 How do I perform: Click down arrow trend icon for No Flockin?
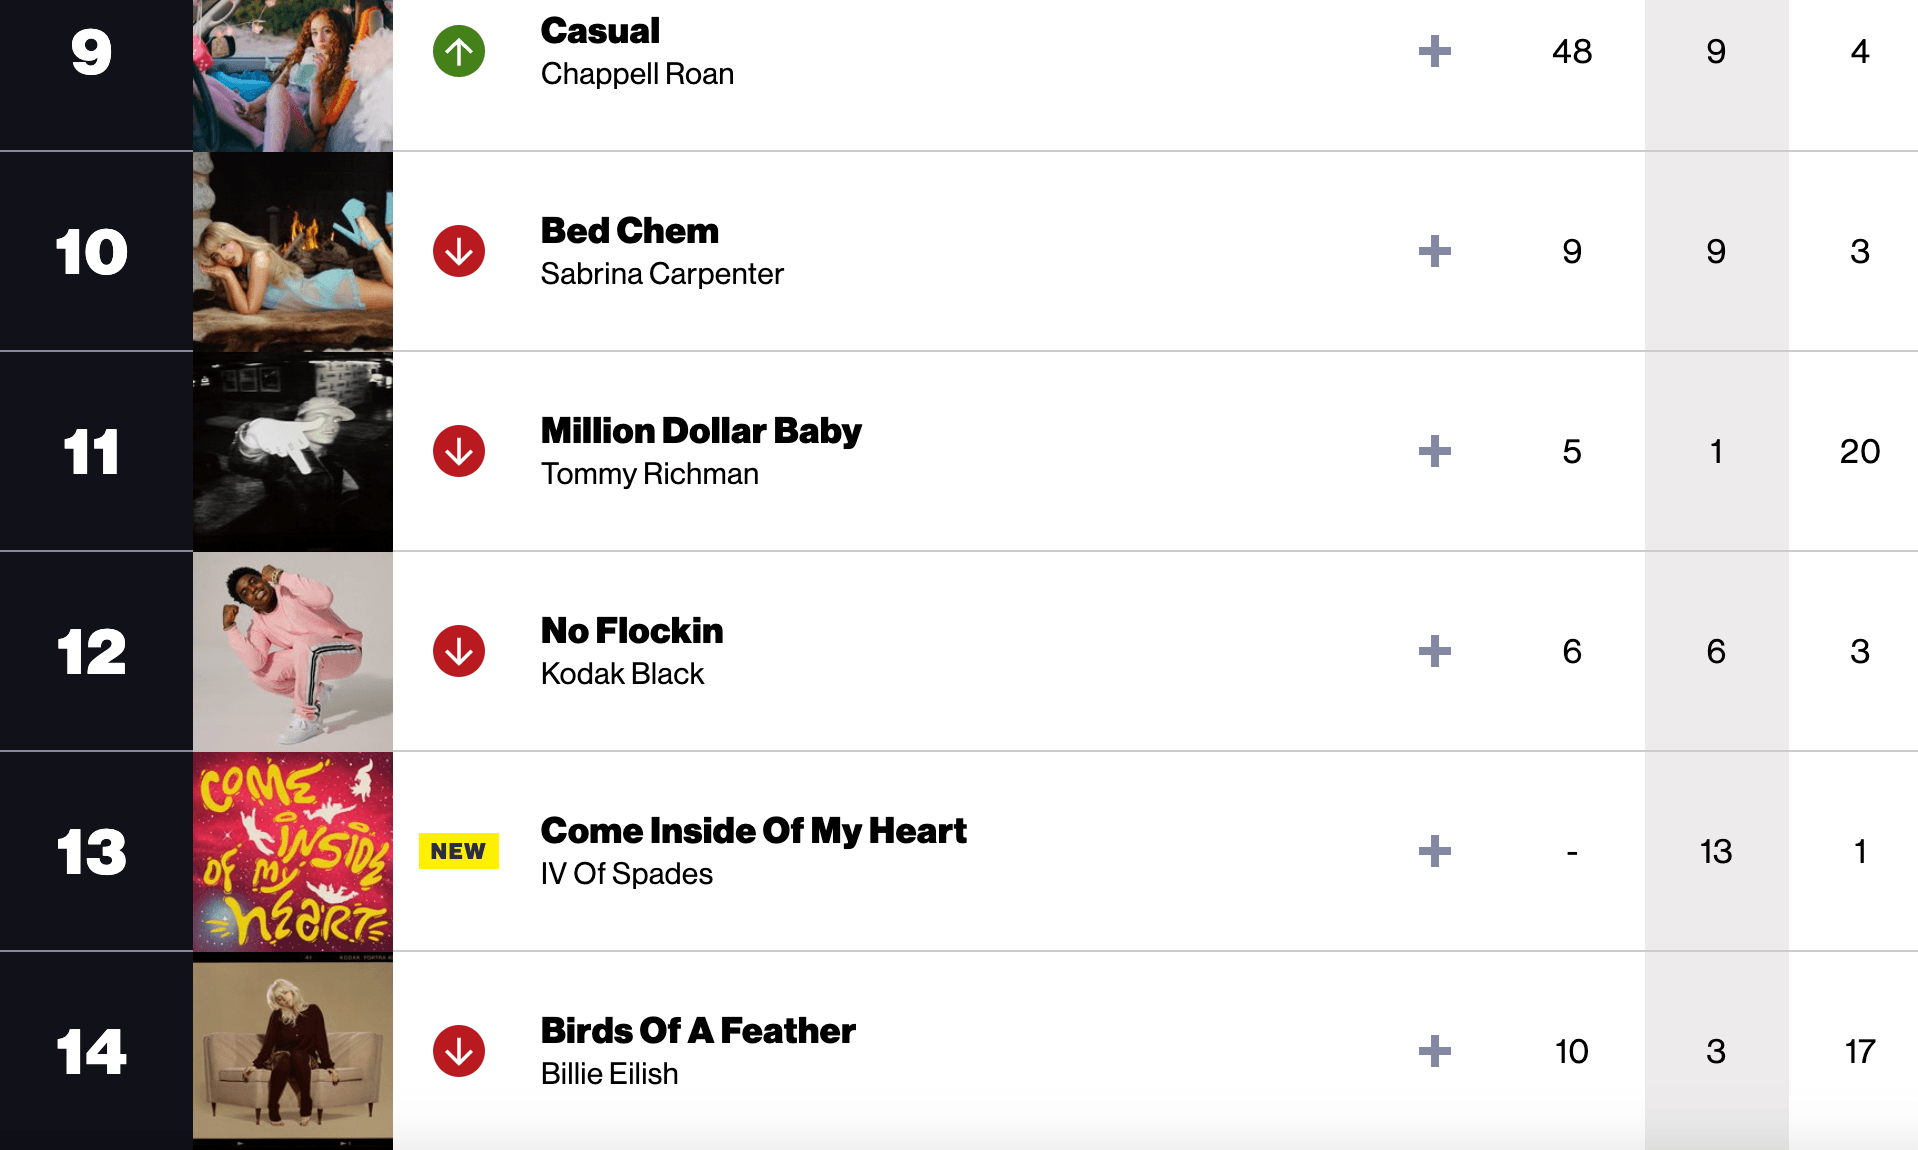[x=459, y=651]
